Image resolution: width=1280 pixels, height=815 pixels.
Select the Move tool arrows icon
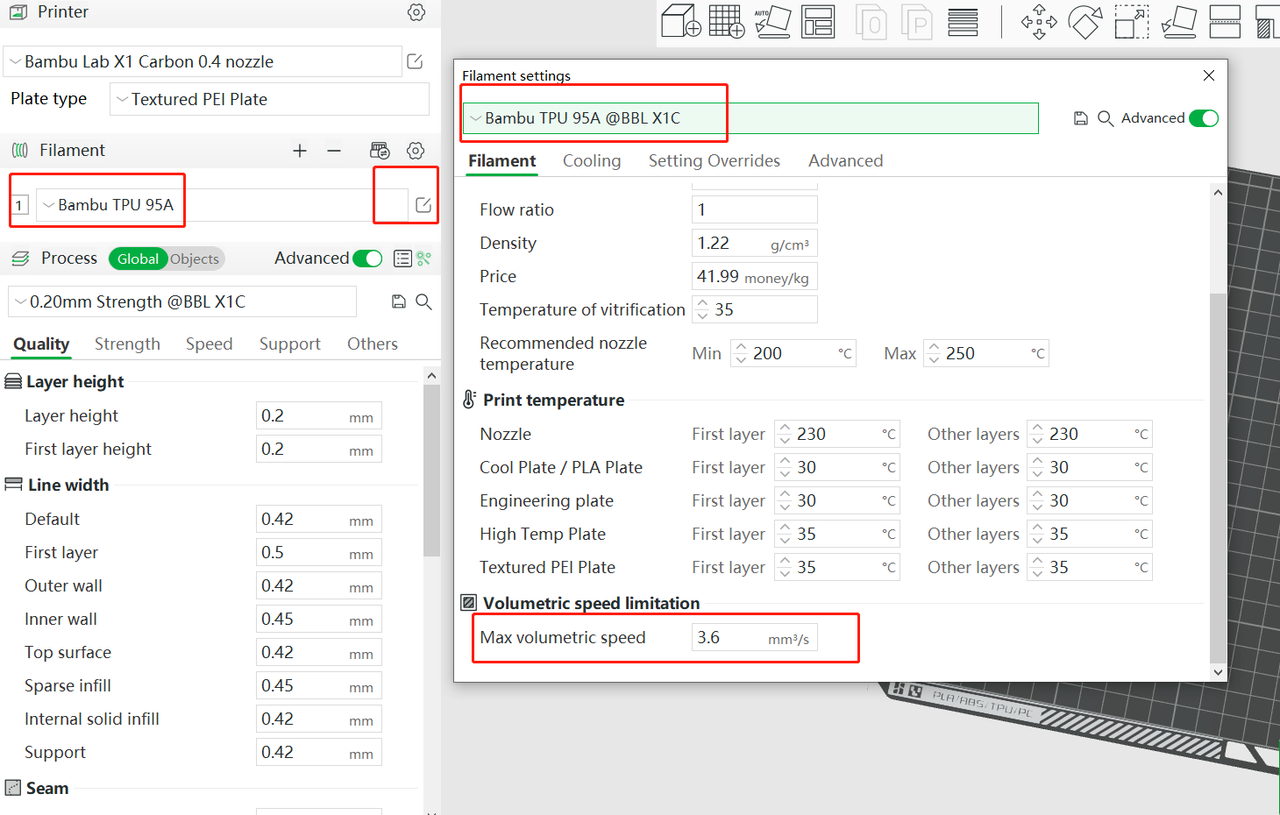tap(1039, 21)
